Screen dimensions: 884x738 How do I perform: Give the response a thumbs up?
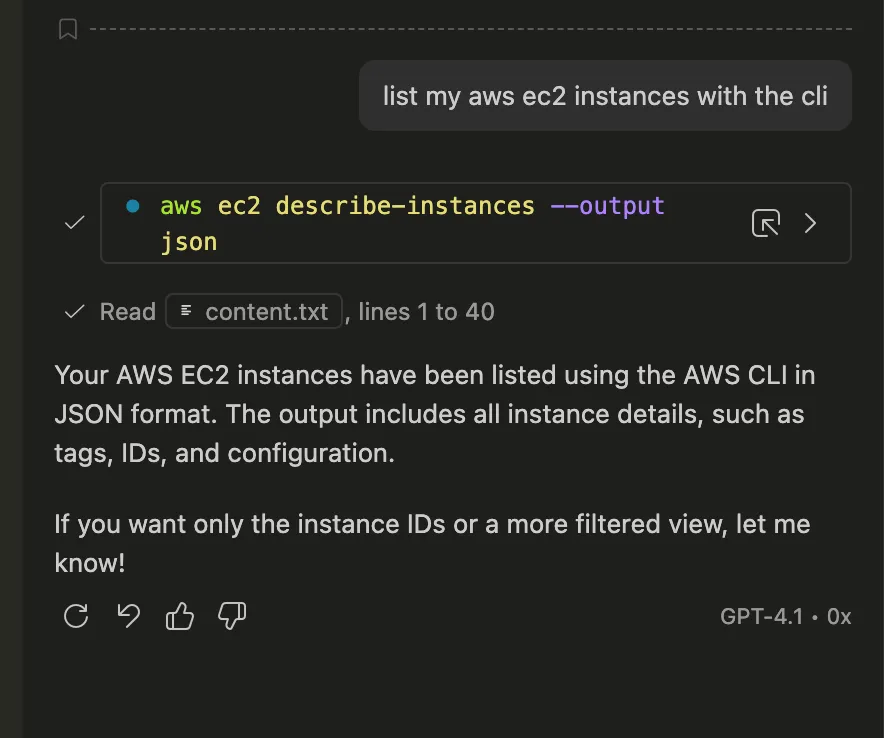[180, 616]
